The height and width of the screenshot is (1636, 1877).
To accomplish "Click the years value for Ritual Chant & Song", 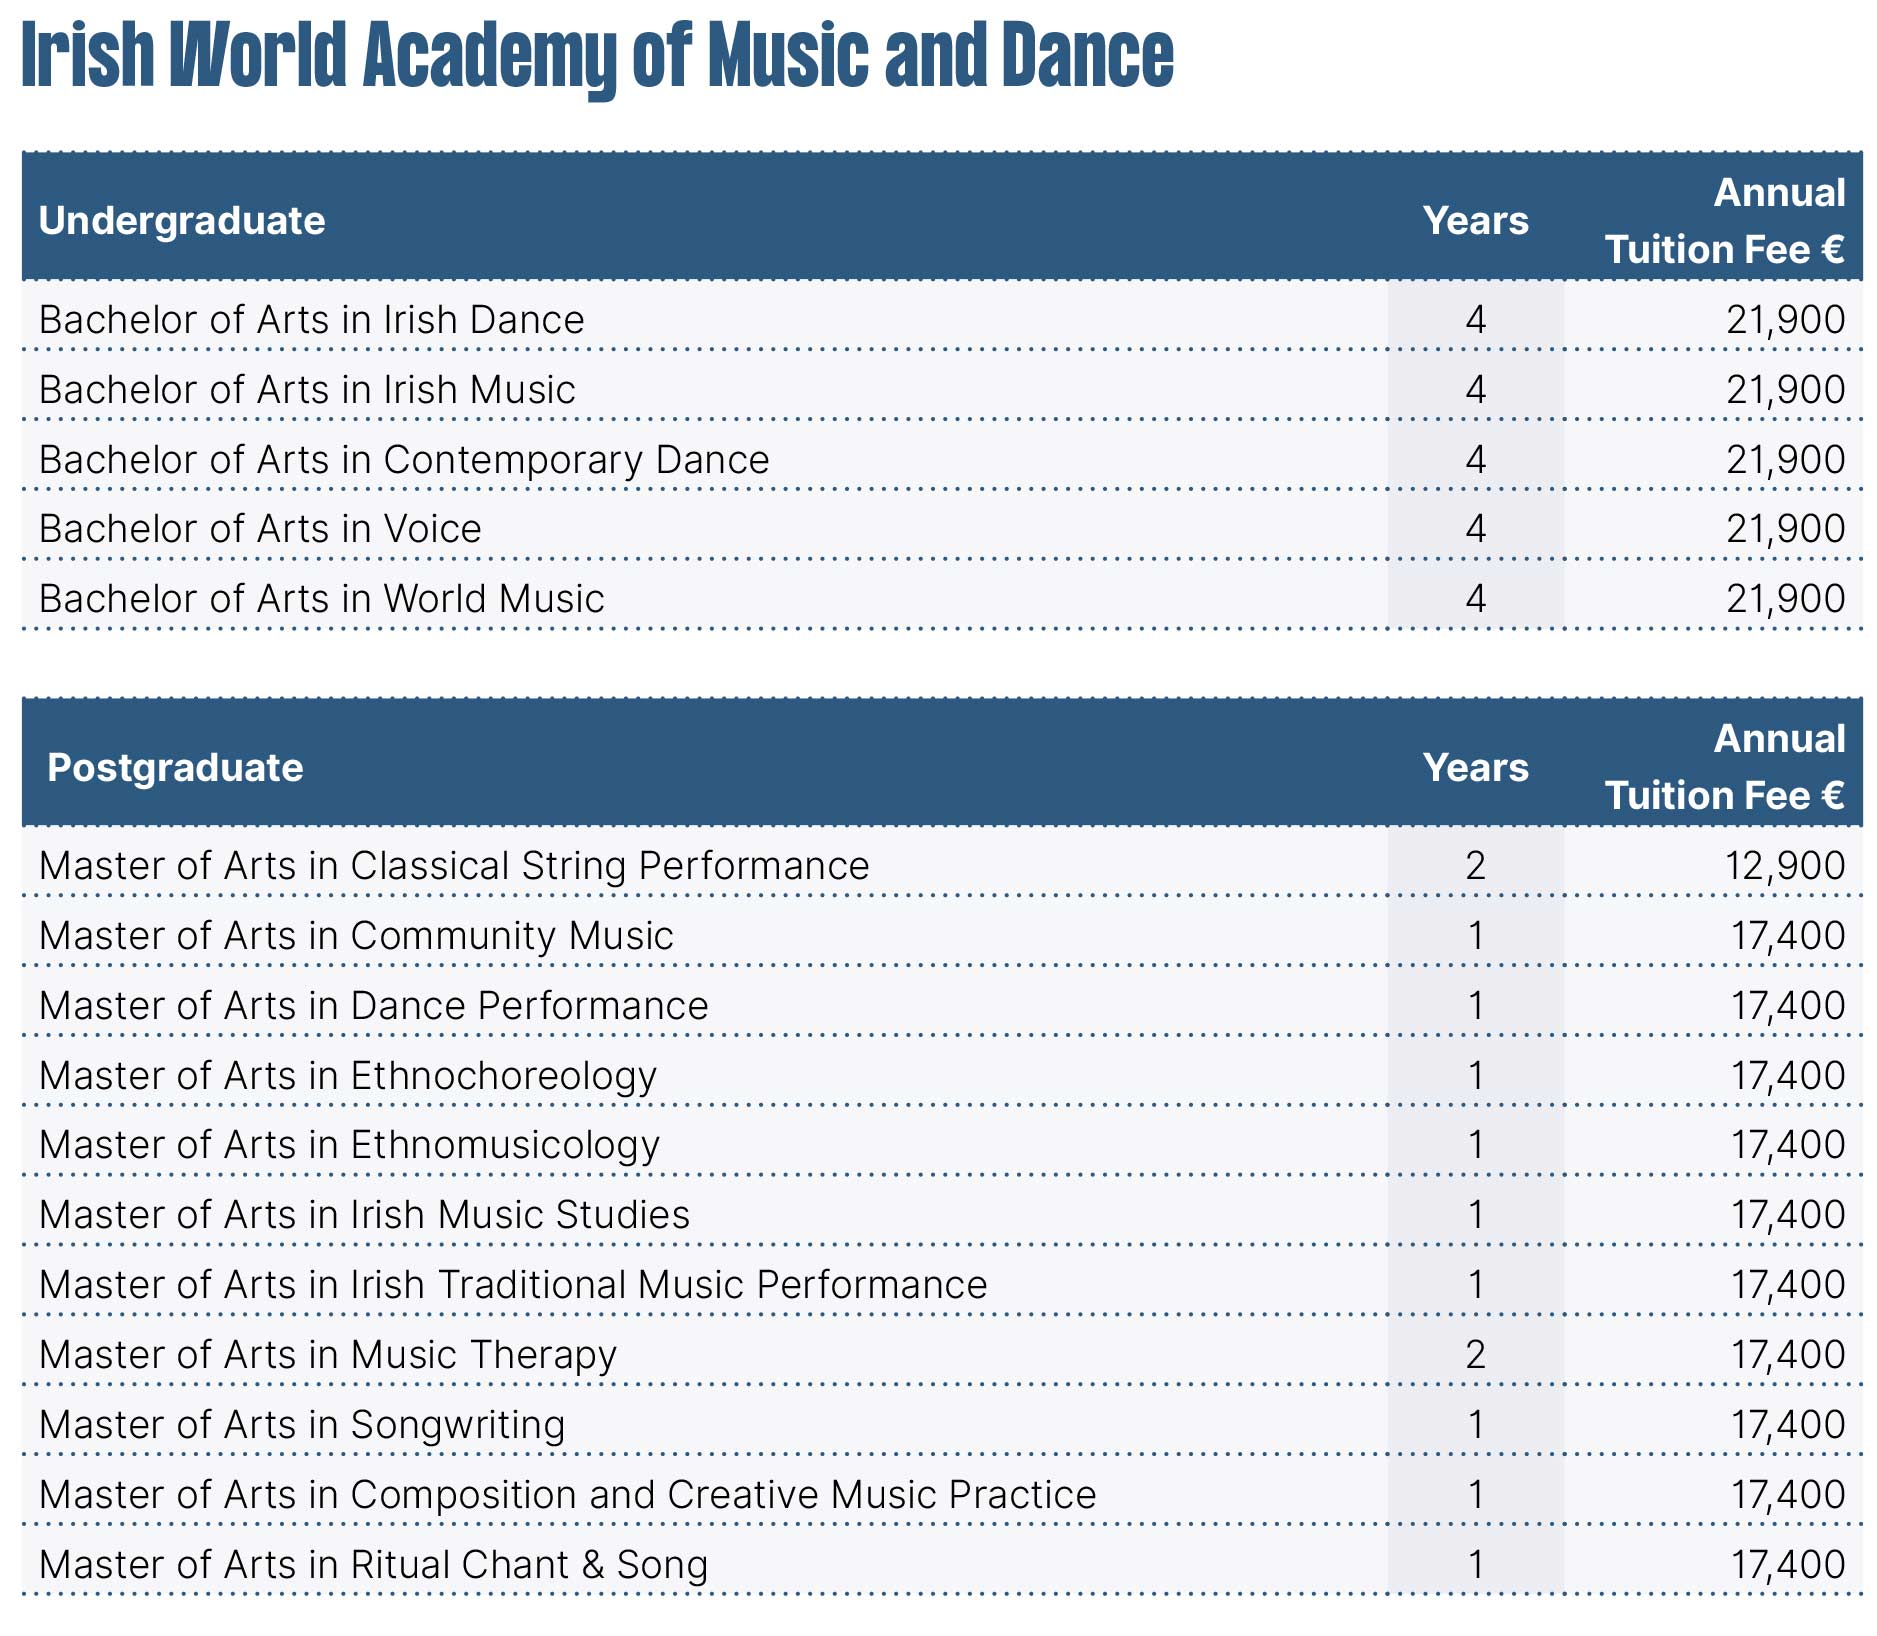I will coord(1475,1565).
